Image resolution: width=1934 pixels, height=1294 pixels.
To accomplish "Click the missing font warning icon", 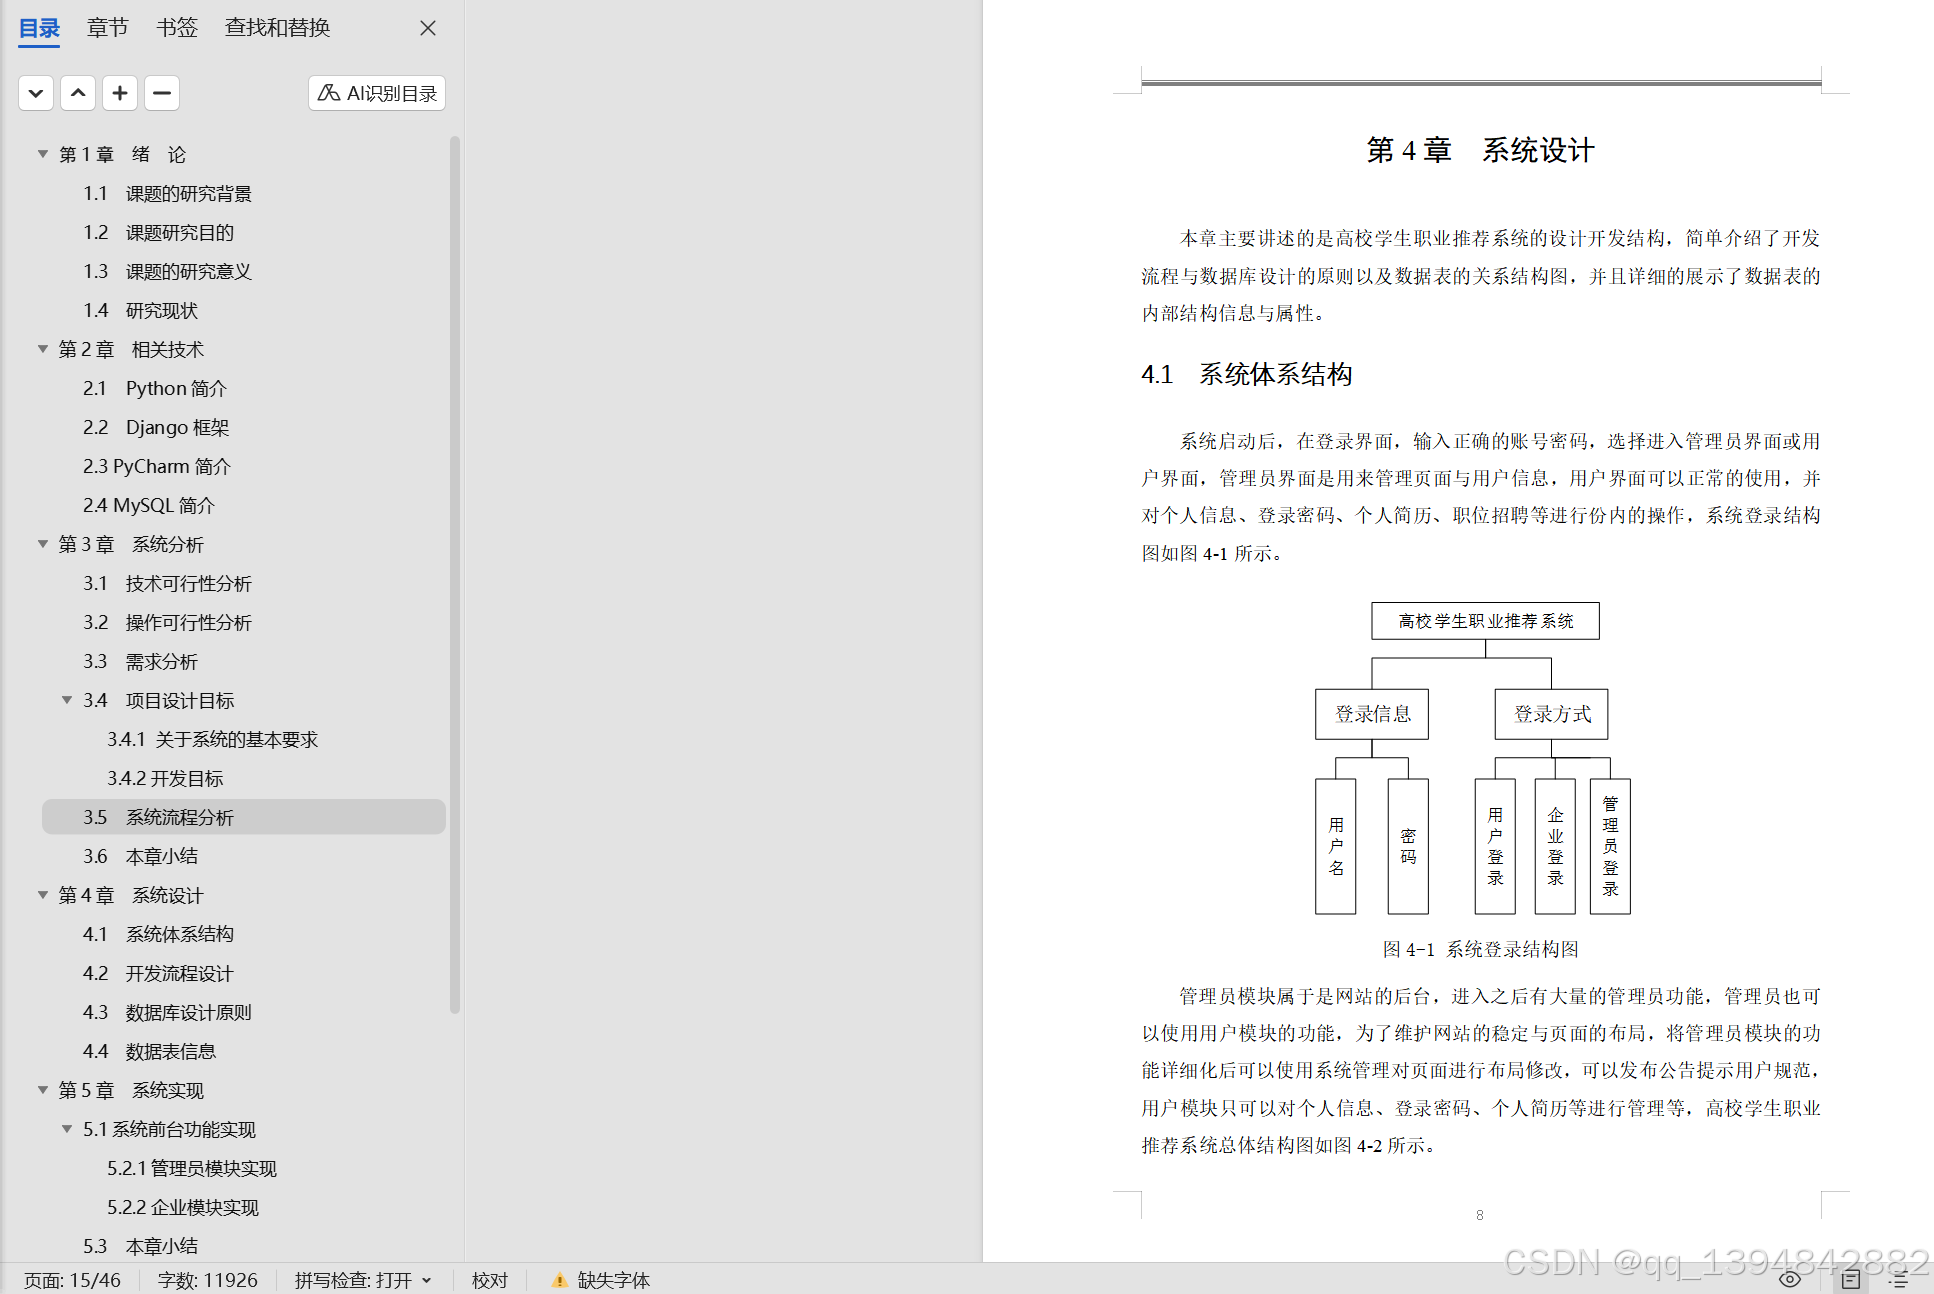I will (x=559, y=1280).
